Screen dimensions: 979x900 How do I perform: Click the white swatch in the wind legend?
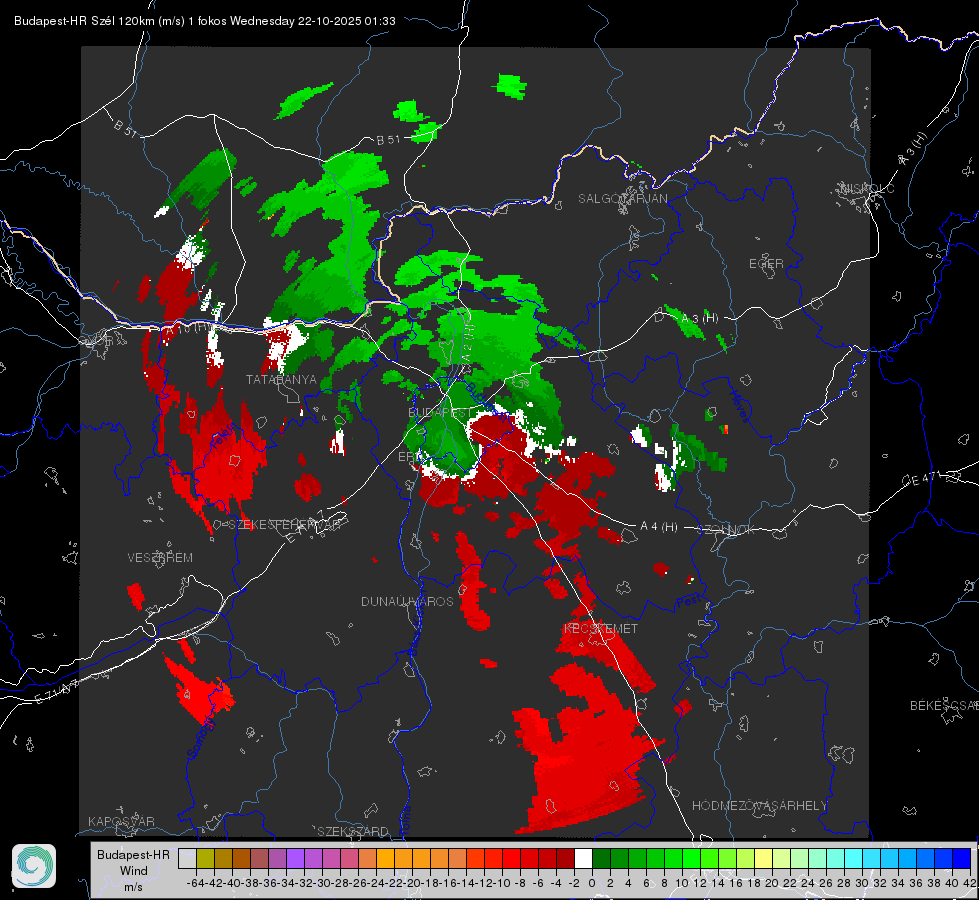click(x=583, y=858)
